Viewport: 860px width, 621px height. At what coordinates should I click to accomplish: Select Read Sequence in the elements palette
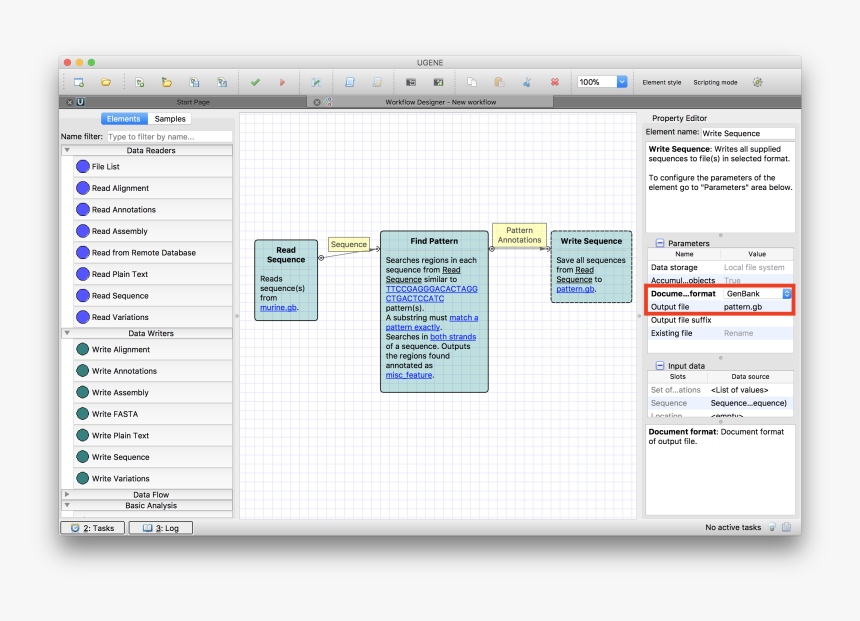tap(153, 296)
